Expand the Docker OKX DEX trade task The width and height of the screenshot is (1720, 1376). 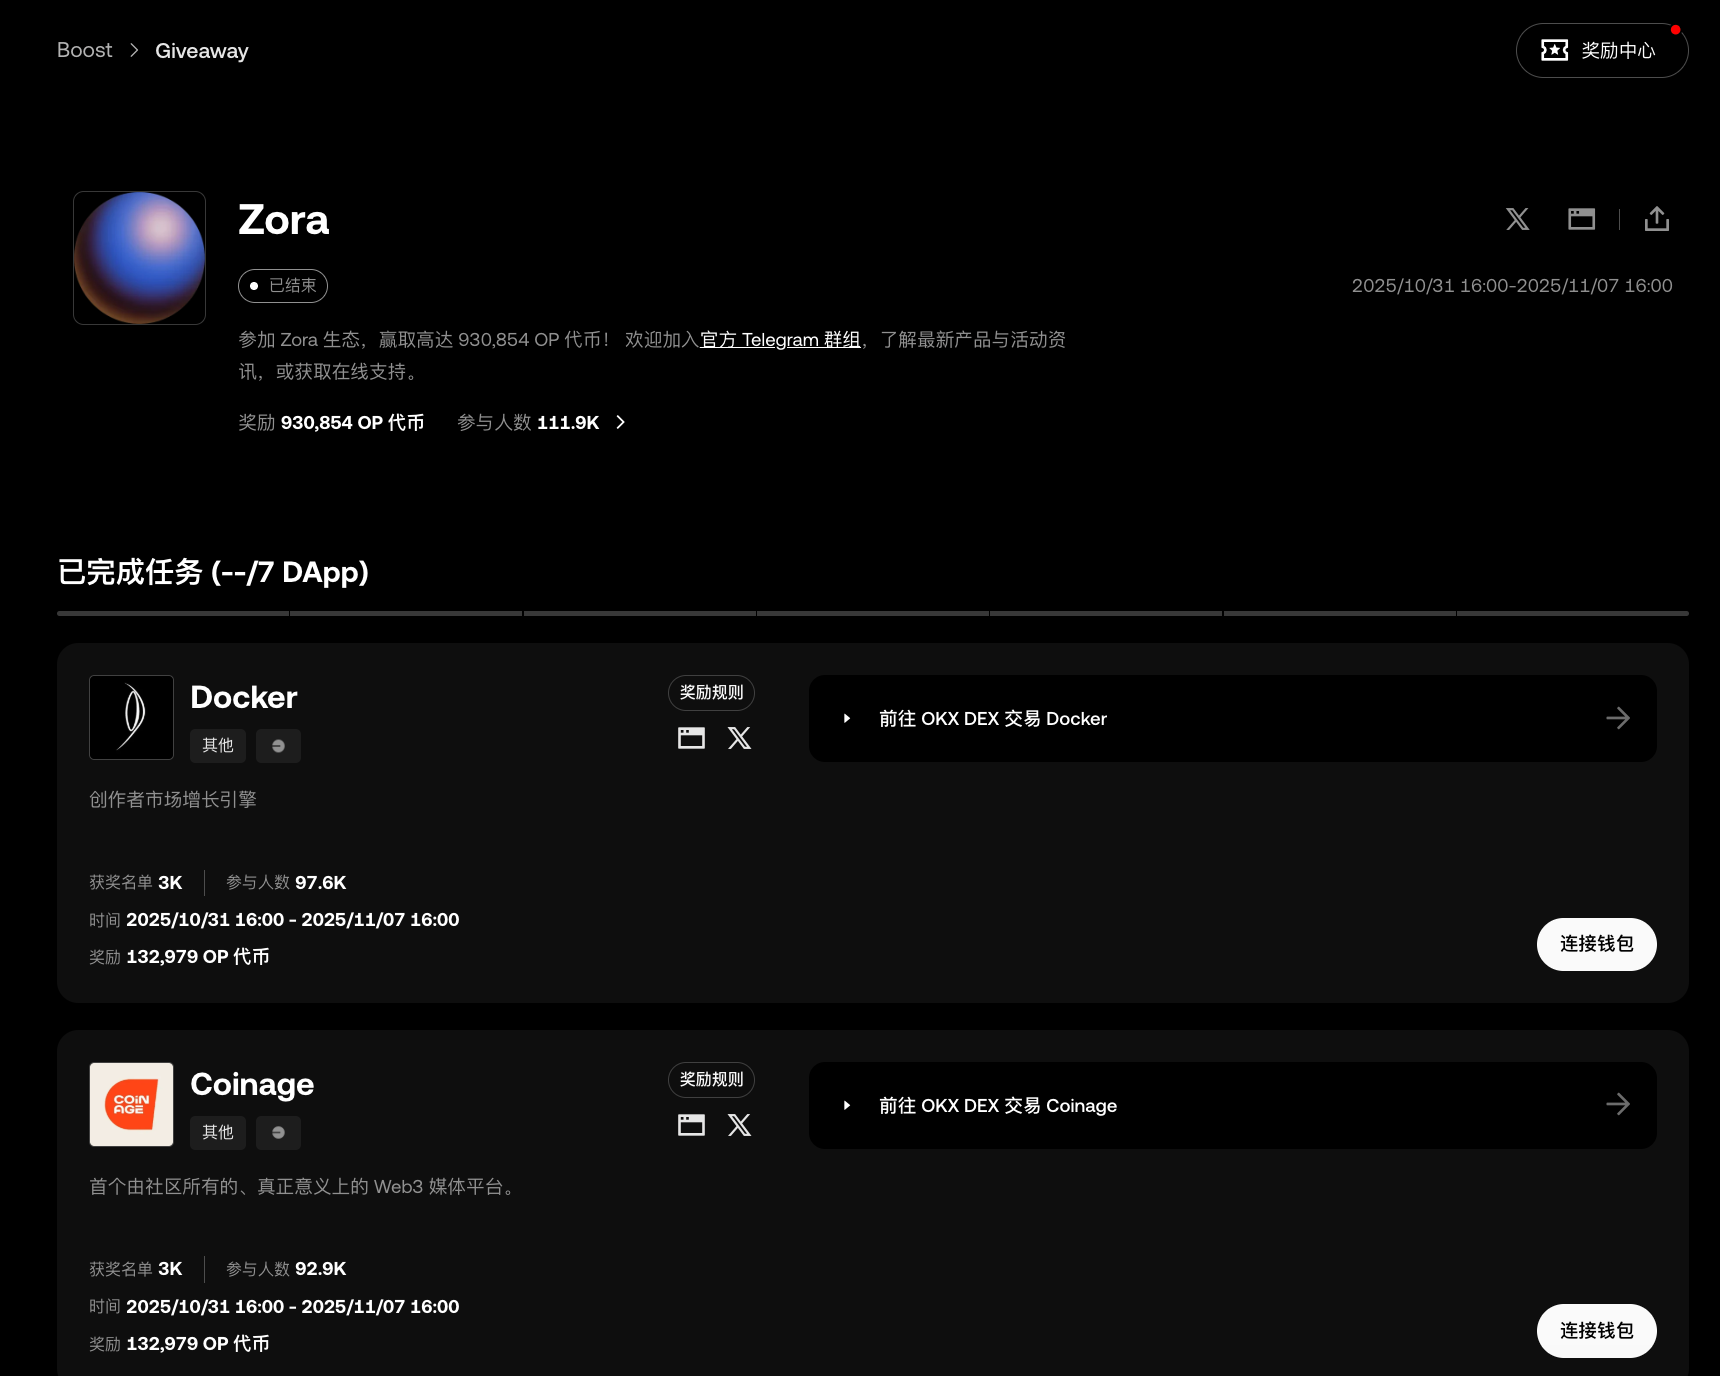[x=847, y=718]
